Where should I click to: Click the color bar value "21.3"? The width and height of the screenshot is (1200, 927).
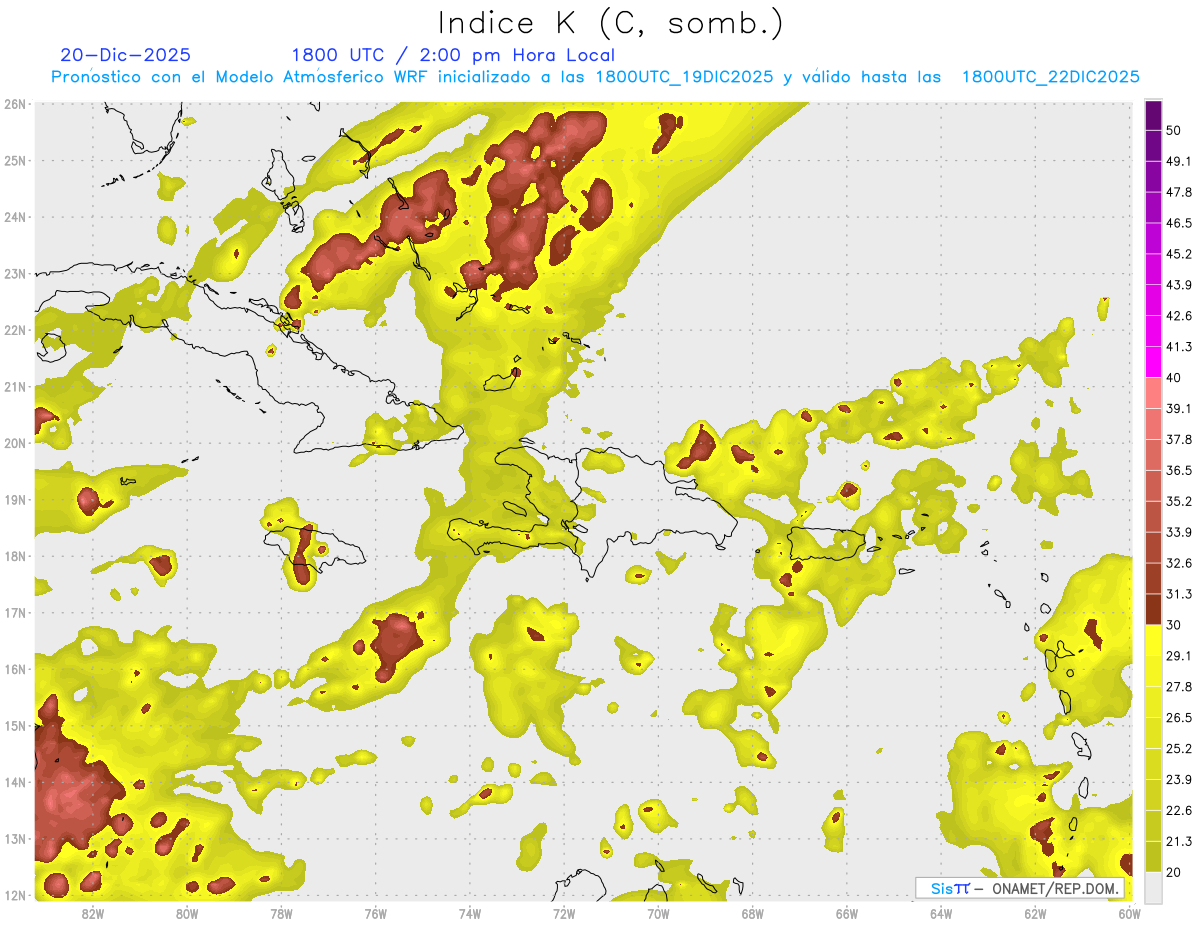(x=1179, y=841)
